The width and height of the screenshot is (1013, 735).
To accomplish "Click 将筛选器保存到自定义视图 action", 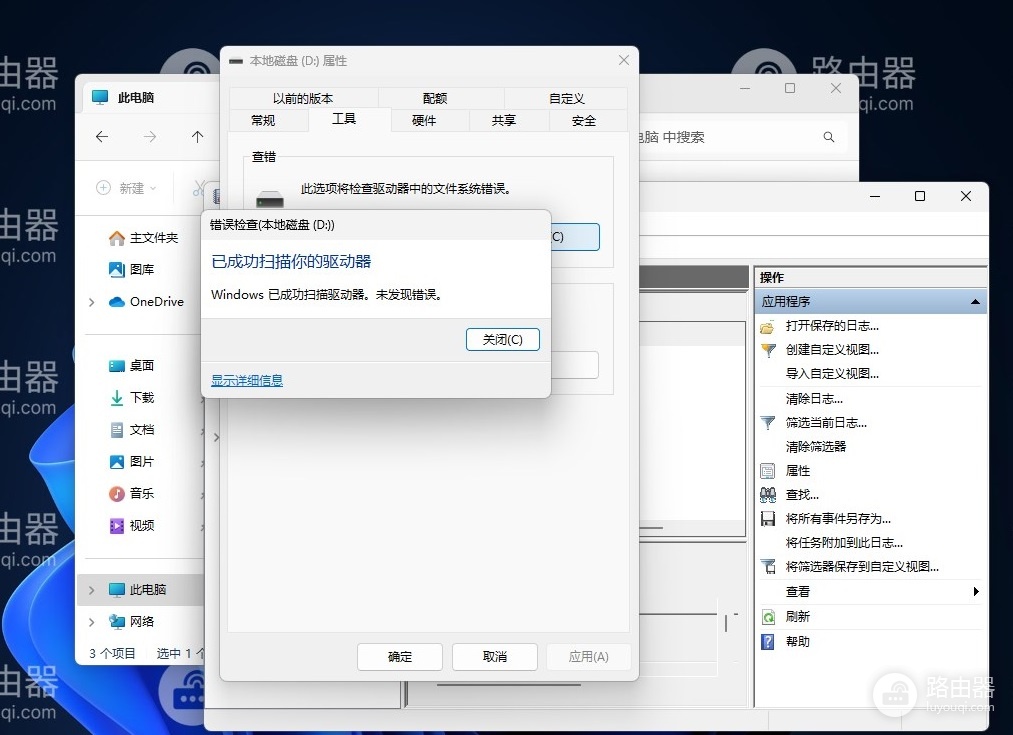I will pos(862,566).
